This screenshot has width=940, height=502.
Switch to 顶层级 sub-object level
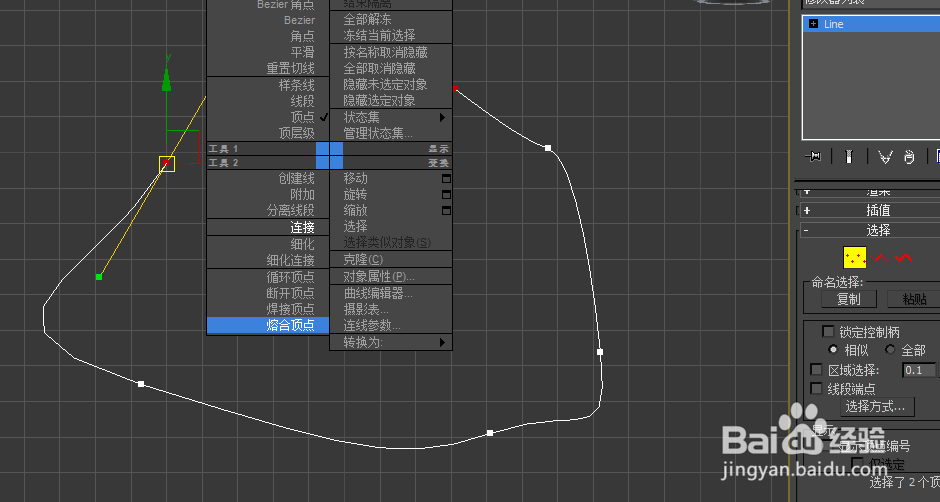(268, 133)
